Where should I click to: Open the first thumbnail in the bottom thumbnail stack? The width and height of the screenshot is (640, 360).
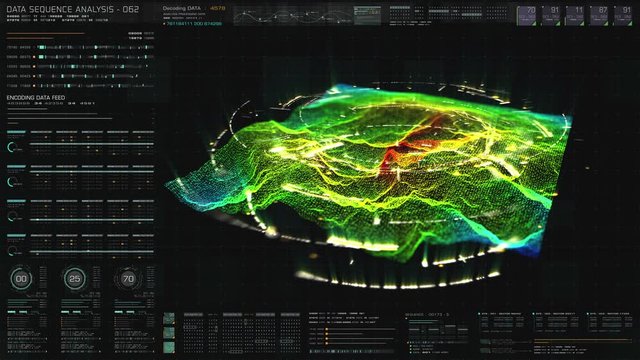click(169, 318)
